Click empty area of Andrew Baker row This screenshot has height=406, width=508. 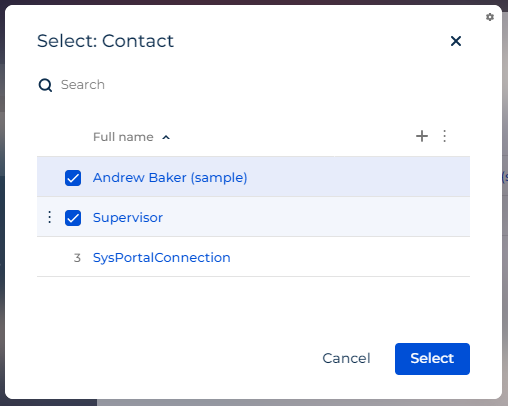[358, 177]
